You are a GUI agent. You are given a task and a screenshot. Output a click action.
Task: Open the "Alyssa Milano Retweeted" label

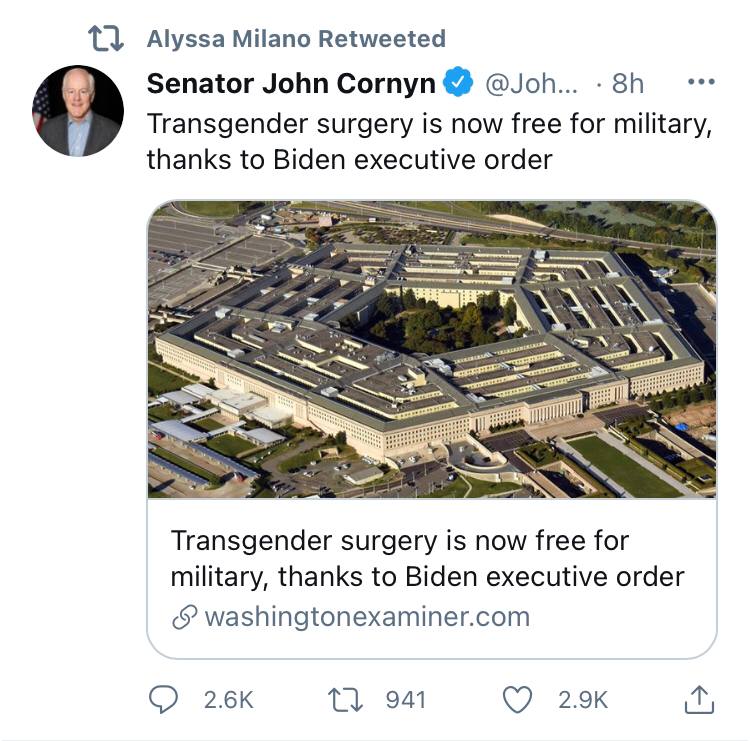(296, 39)
